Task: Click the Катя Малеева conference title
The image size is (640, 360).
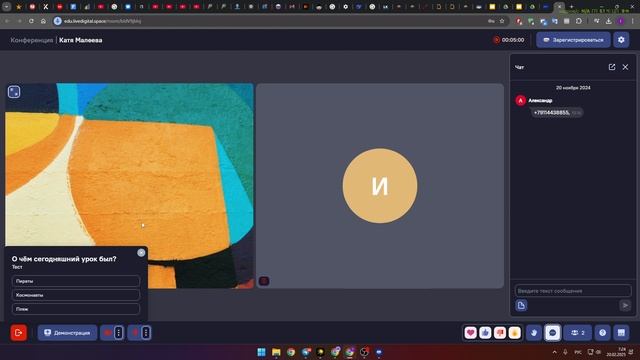Action: point(80,40)
